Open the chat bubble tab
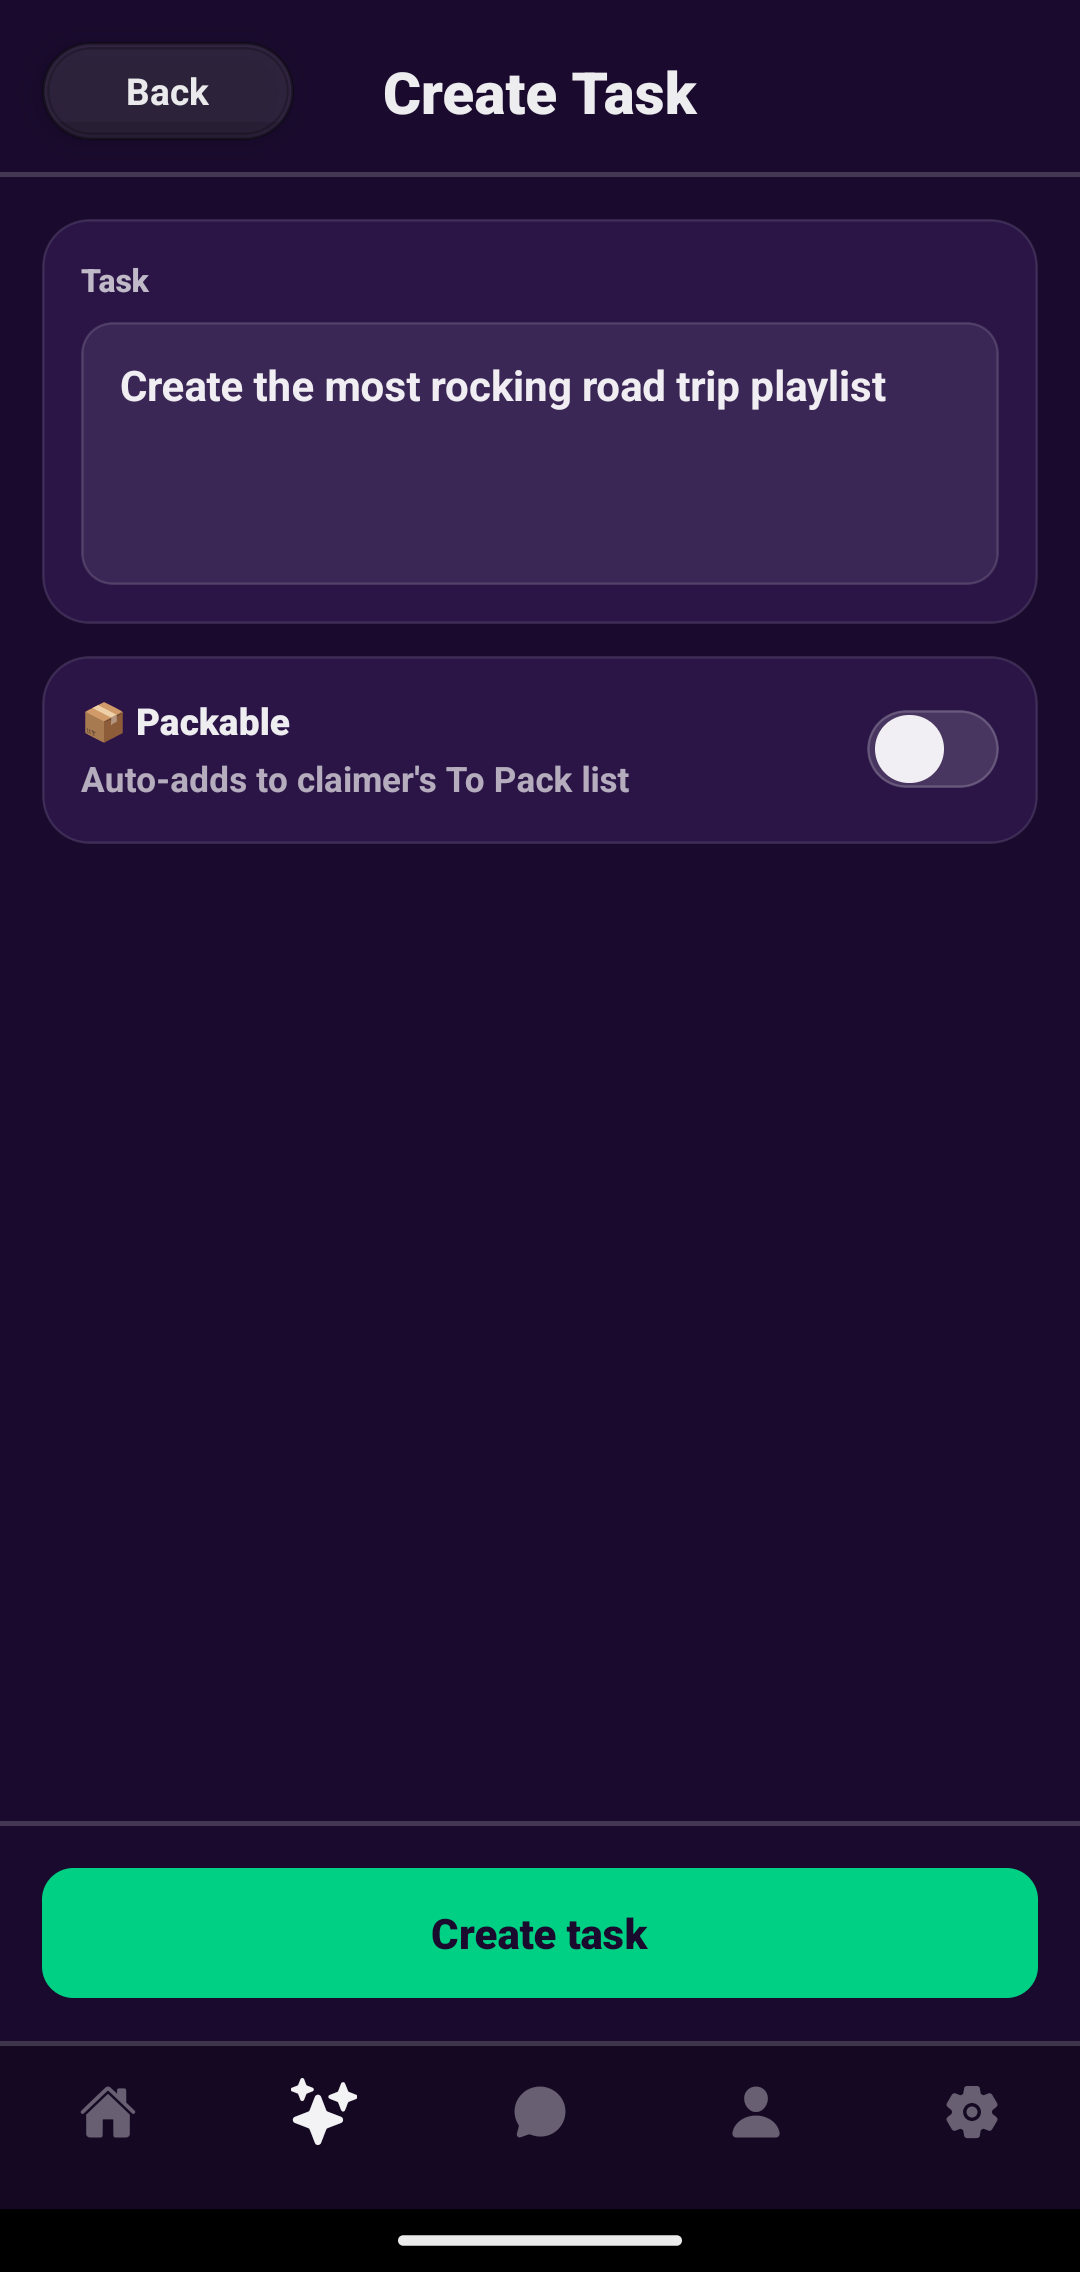This screenshot has width=1080, height=2272. (x=540, y=2112)
